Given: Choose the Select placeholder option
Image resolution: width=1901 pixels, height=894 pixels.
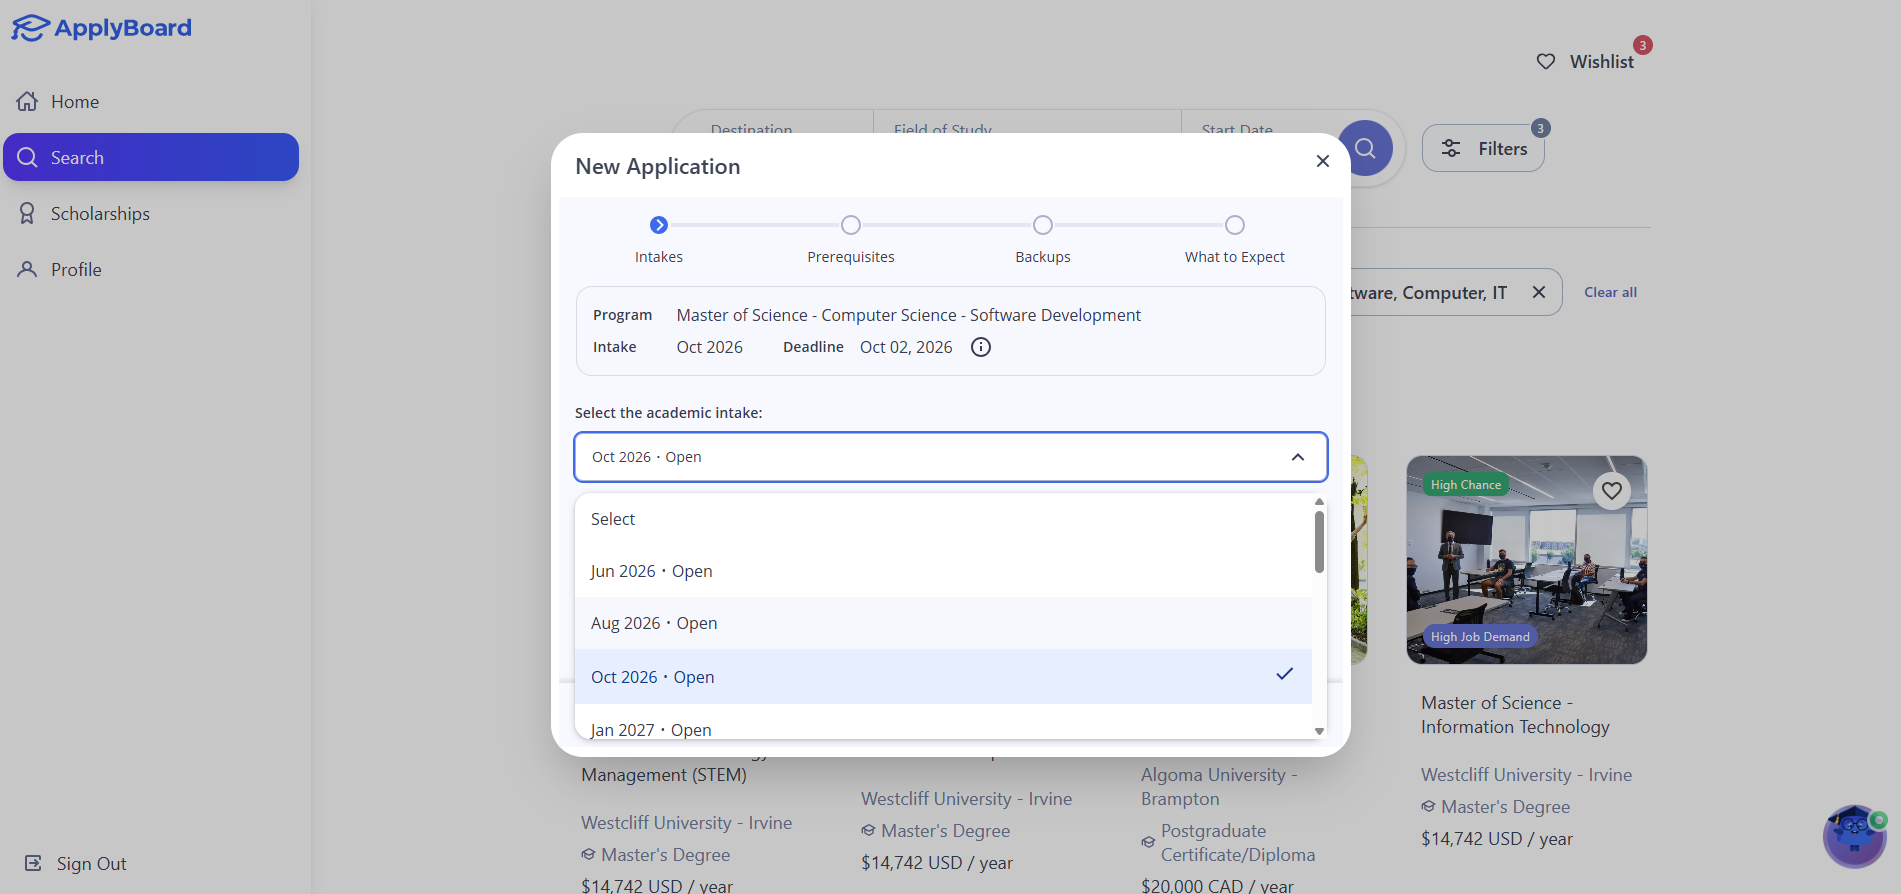Looking at the screenshot, I should coord(943,519).
